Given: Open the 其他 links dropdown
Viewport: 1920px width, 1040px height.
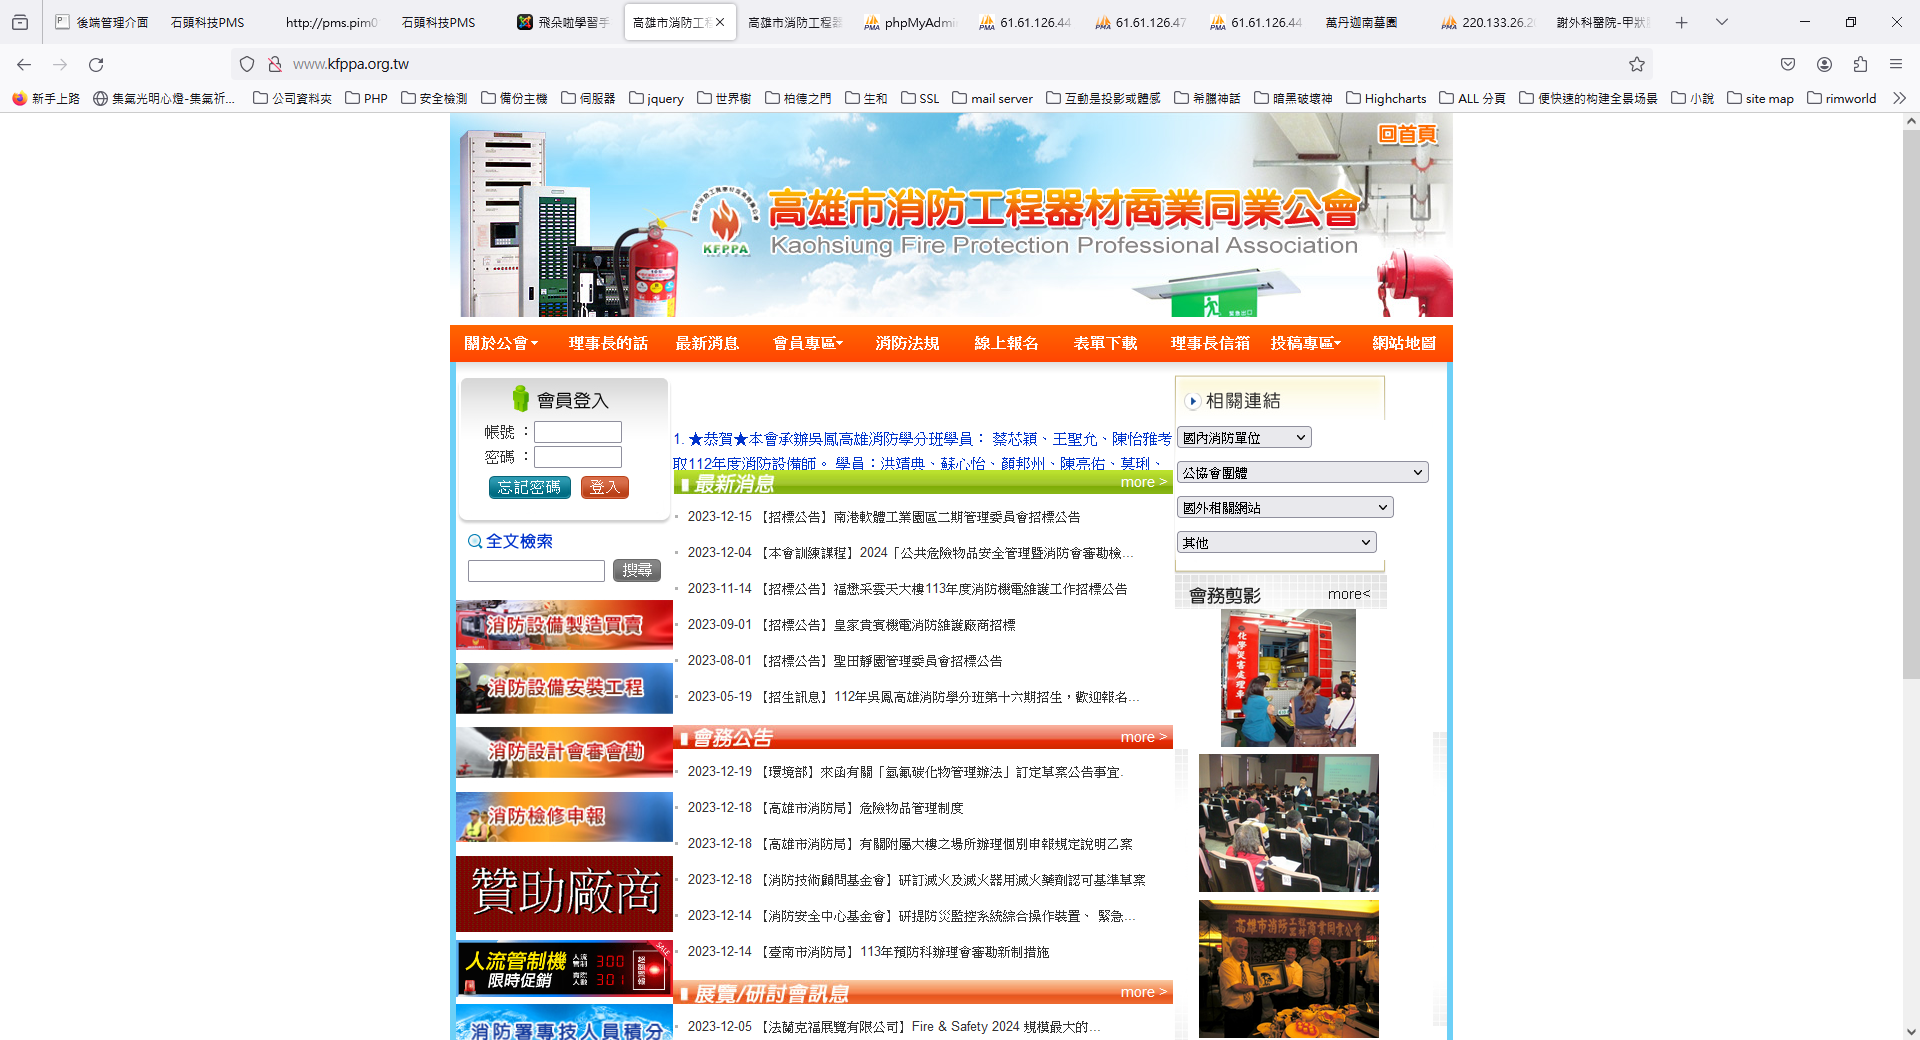Looking at the screenshot, I should pos(1276,543).
